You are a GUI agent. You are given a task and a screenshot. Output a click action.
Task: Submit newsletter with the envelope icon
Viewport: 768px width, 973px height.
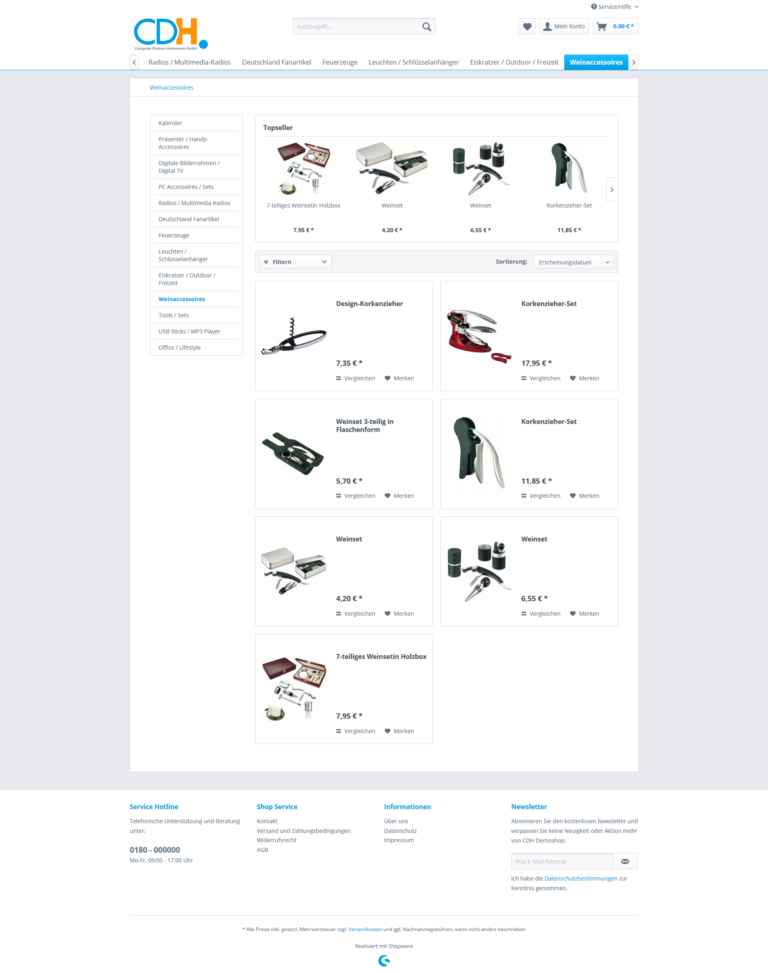click(x=625, y=861)
